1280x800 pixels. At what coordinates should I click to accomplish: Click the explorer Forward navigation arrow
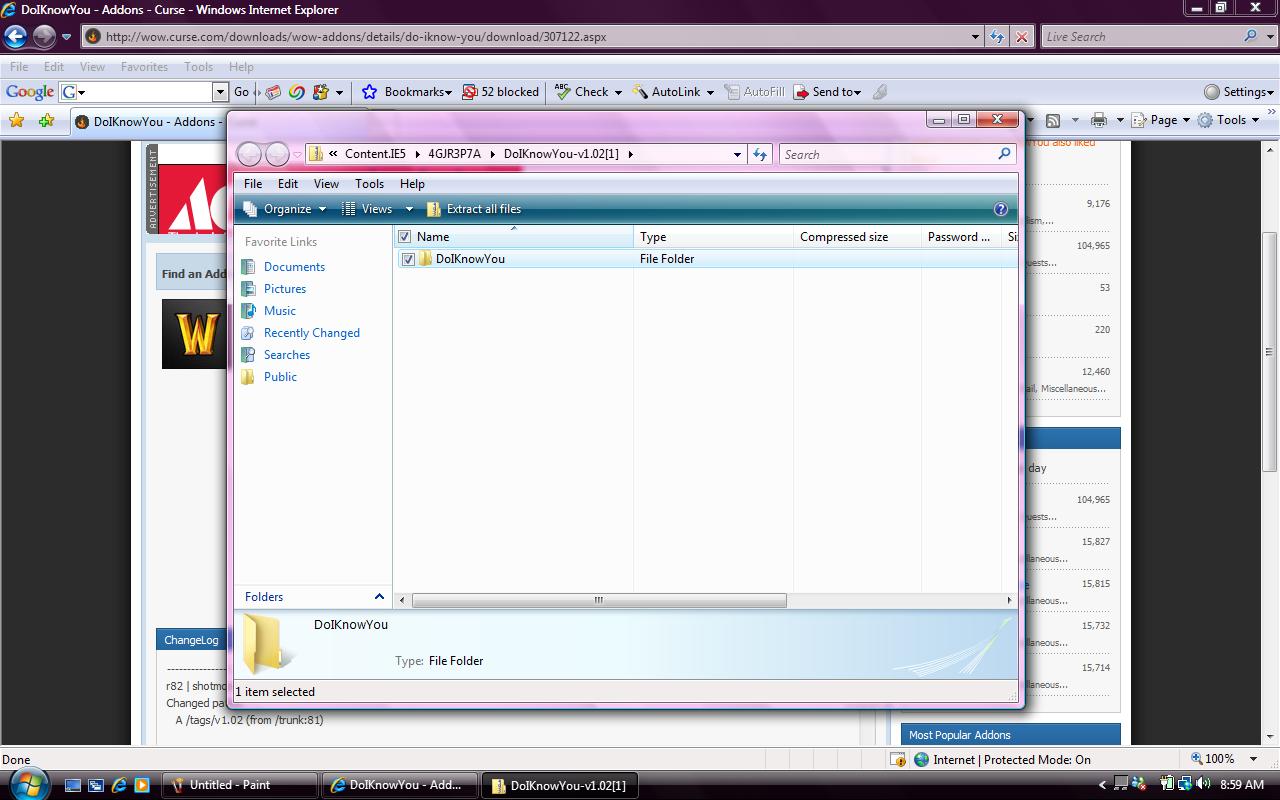pos(277,154)
